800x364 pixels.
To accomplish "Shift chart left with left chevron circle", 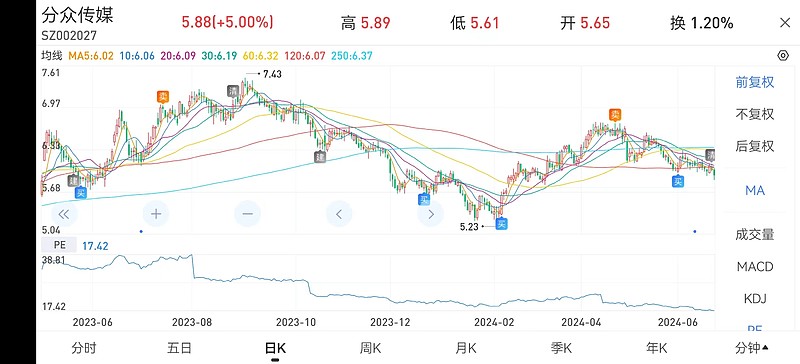I will [339, 214].
